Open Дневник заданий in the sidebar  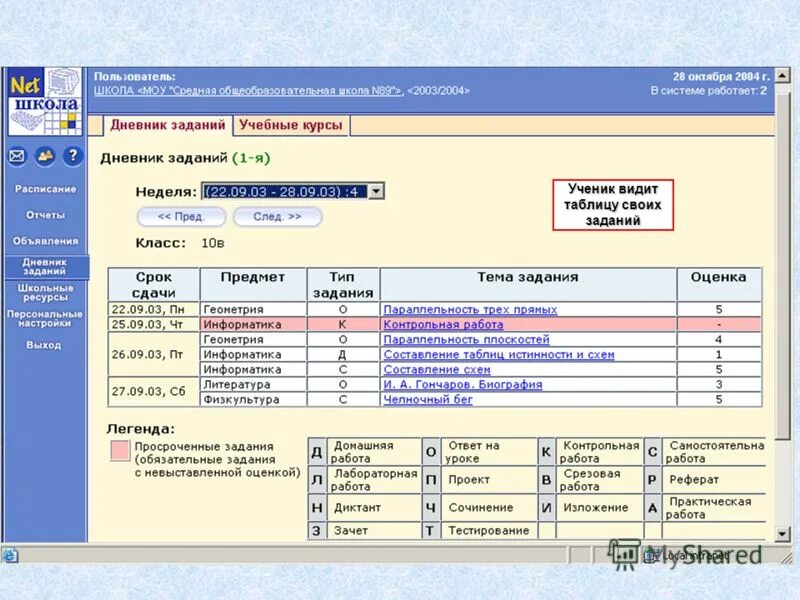45,266
